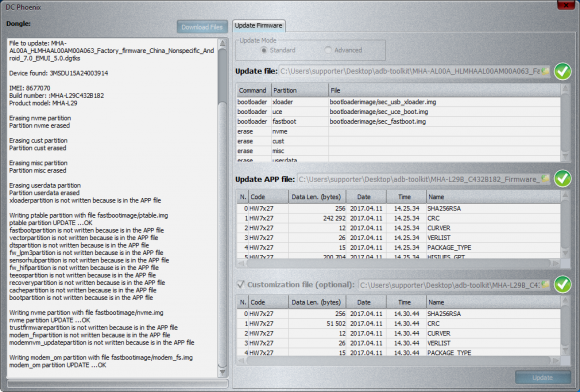
Task: Select CURVER row in Customization table
Action: [x=398, y=333]
